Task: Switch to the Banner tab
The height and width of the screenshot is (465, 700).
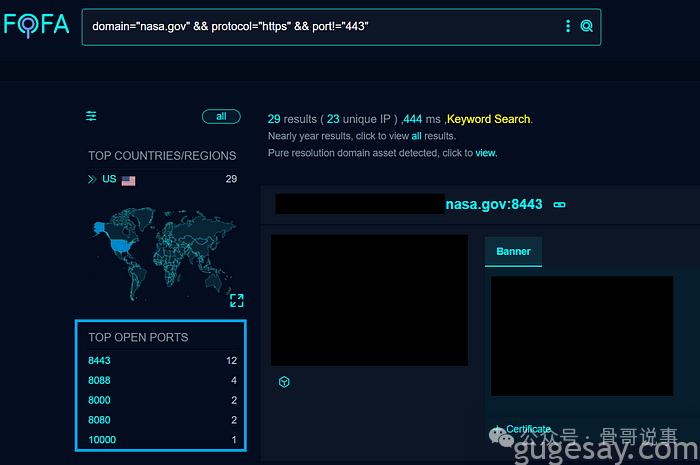Action: [513, 252]
